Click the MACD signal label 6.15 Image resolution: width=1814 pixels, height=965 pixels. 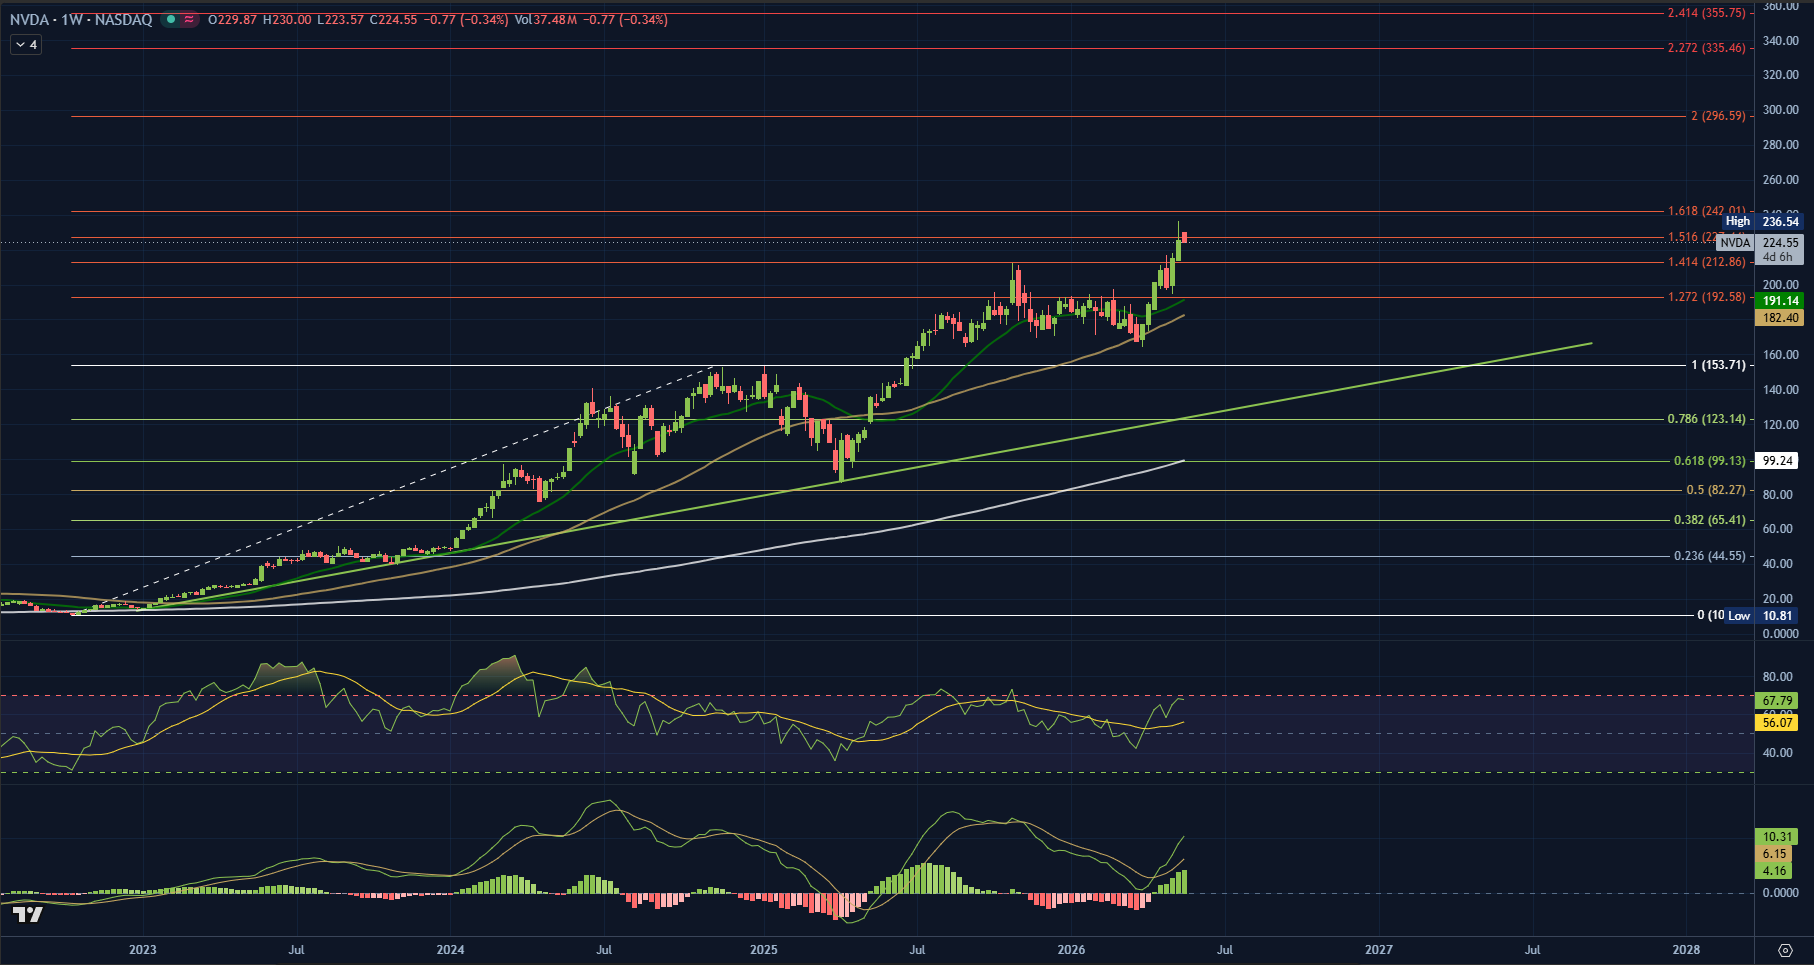coord(1775,854)
